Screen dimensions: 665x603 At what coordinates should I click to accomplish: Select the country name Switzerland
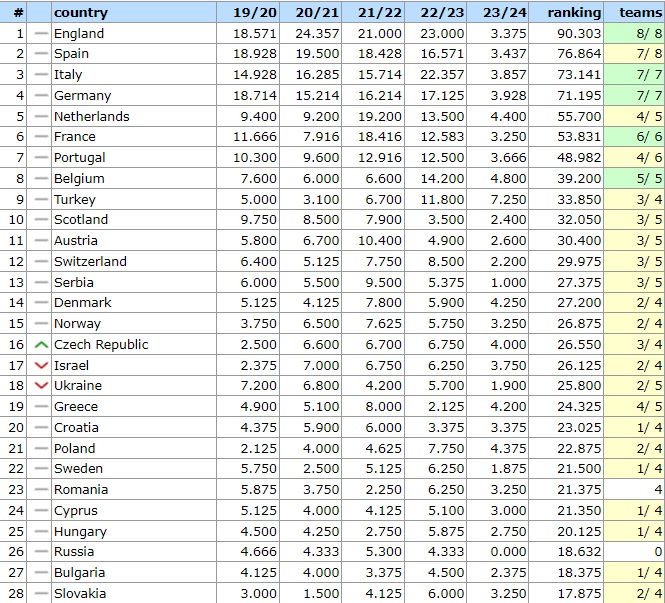(x=90, y=262)
